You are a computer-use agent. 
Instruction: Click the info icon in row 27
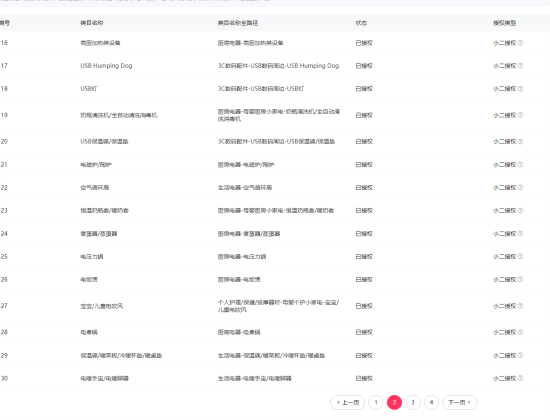coord(521,306)
